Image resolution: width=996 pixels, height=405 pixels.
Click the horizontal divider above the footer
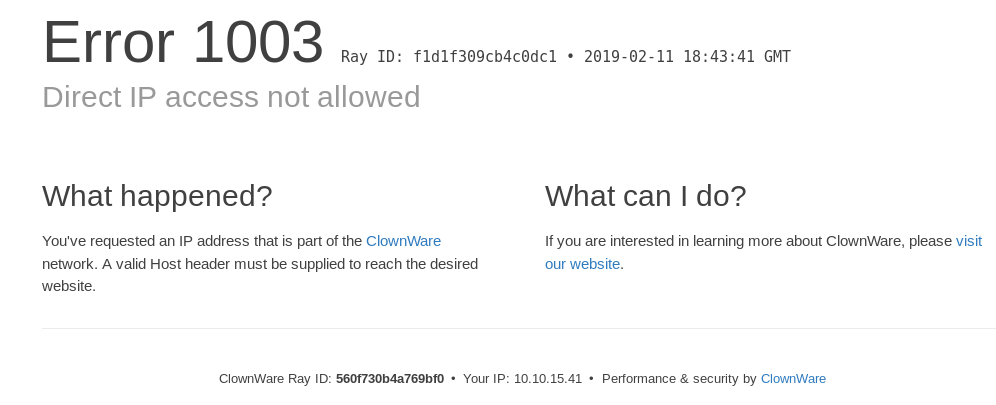pos(518,328)
